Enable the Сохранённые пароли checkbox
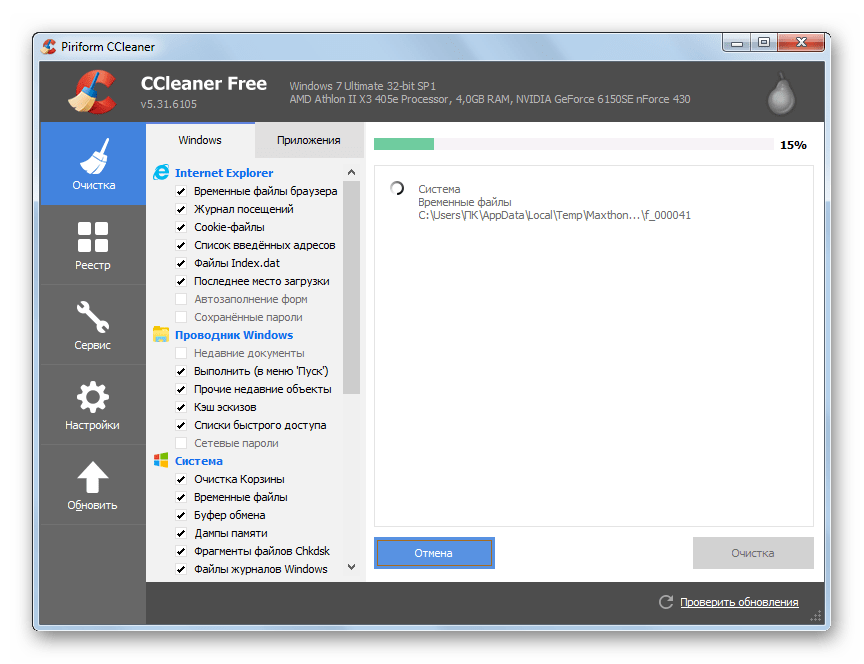Image resolution: width=864 pixels, height=664 pixels. (181, 317)
